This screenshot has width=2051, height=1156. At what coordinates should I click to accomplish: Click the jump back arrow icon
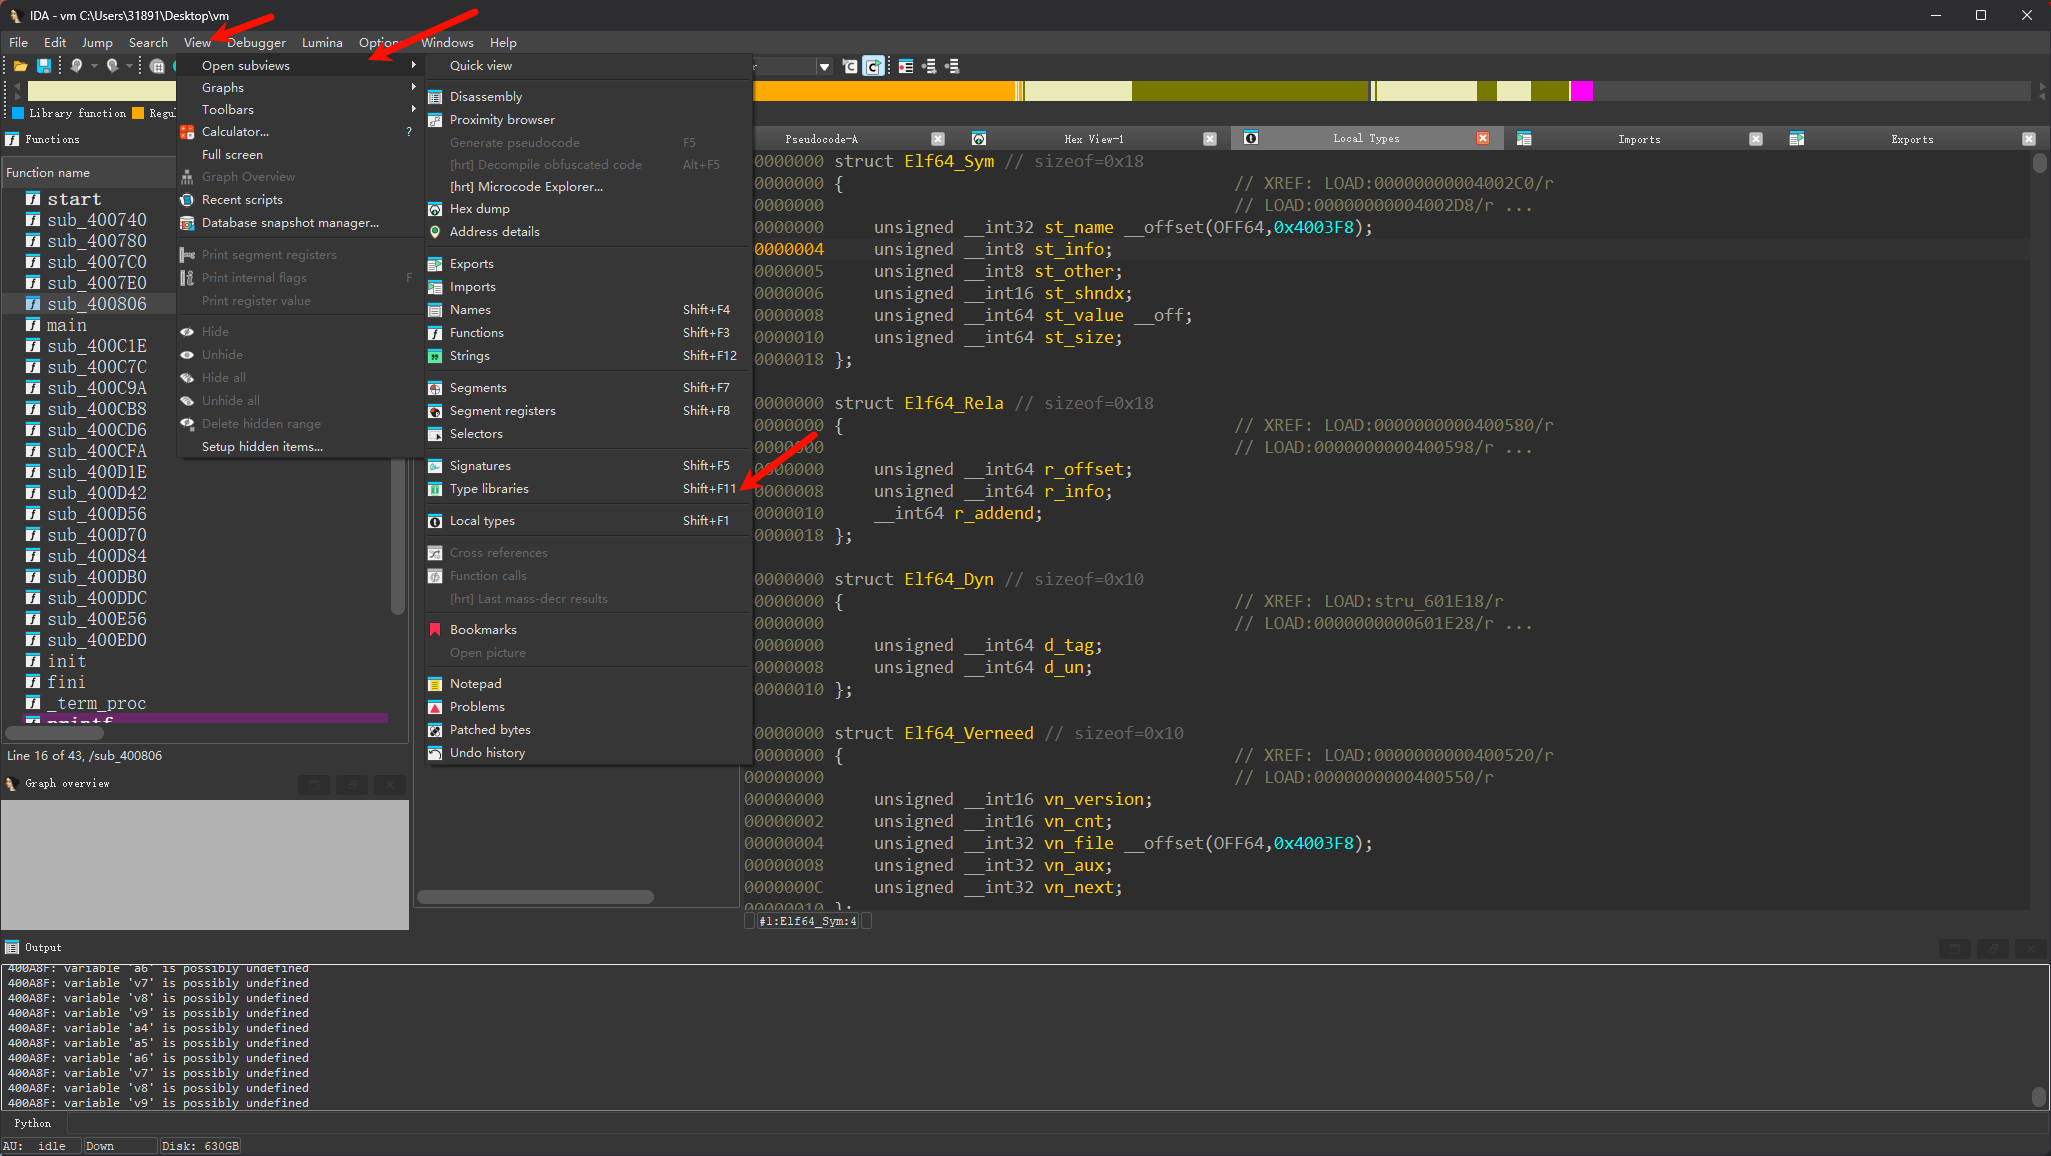click(76, 66)
